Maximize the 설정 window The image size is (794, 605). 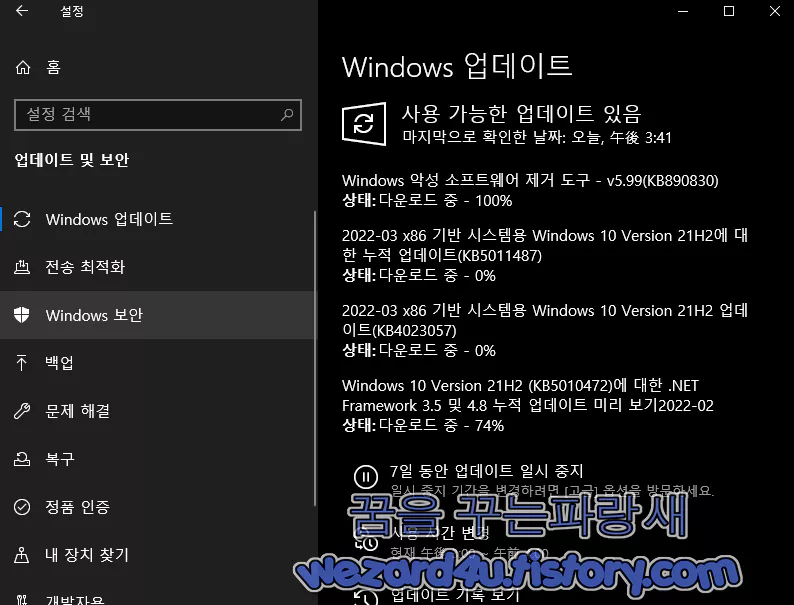point(729,11)
